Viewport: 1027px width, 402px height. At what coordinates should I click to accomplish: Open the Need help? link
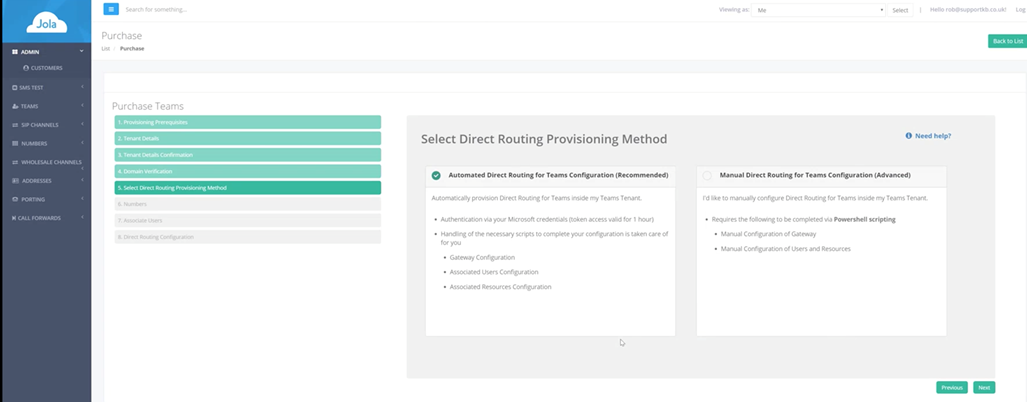tap(933, 136)
